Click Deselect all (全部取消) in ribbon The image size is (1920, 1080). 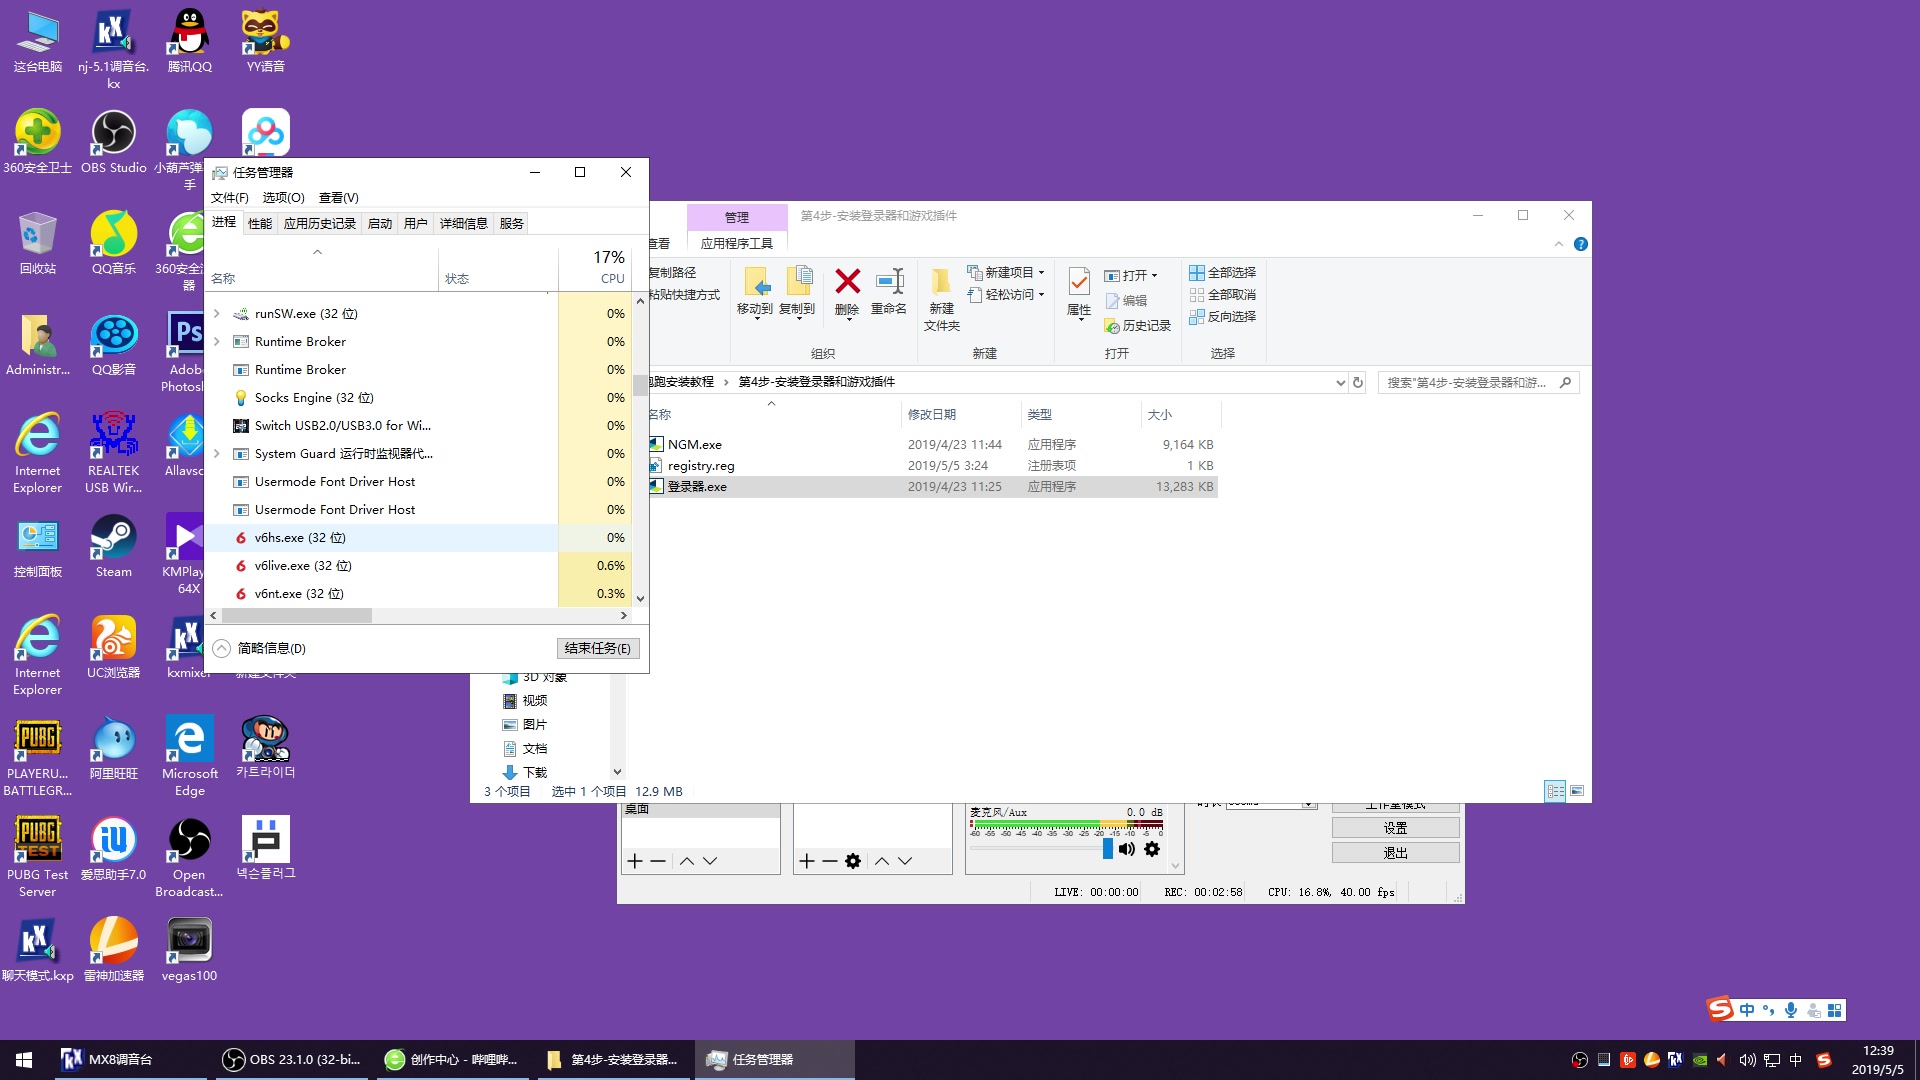pyautogui.click(x=1222, y=294)
